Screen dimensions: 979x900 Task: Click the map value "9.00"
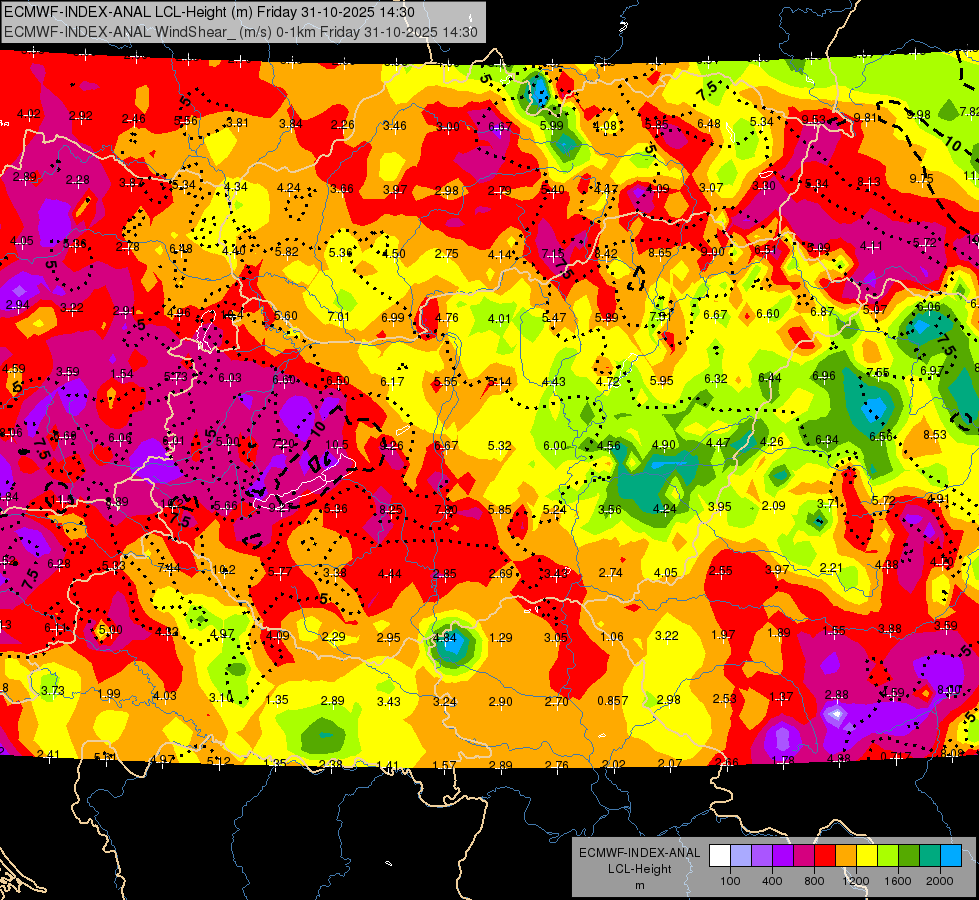pos(712,252)
